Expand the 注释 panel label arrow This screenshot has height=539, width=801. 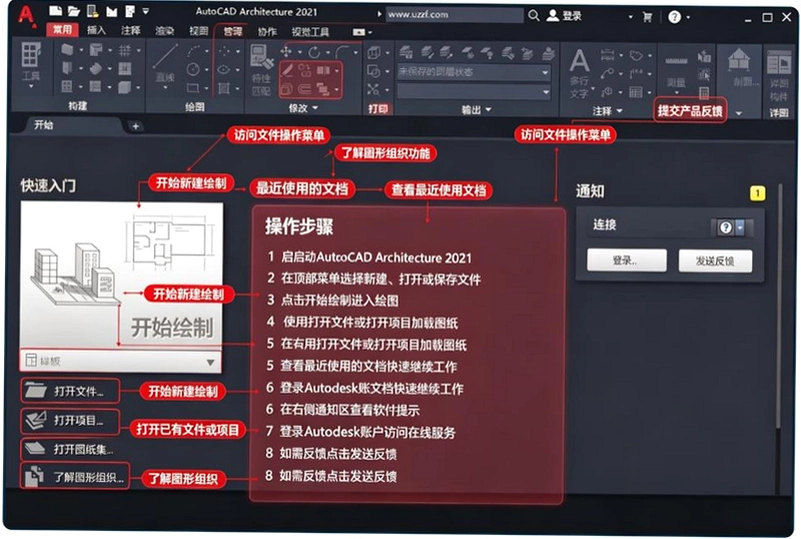point(620,110)
